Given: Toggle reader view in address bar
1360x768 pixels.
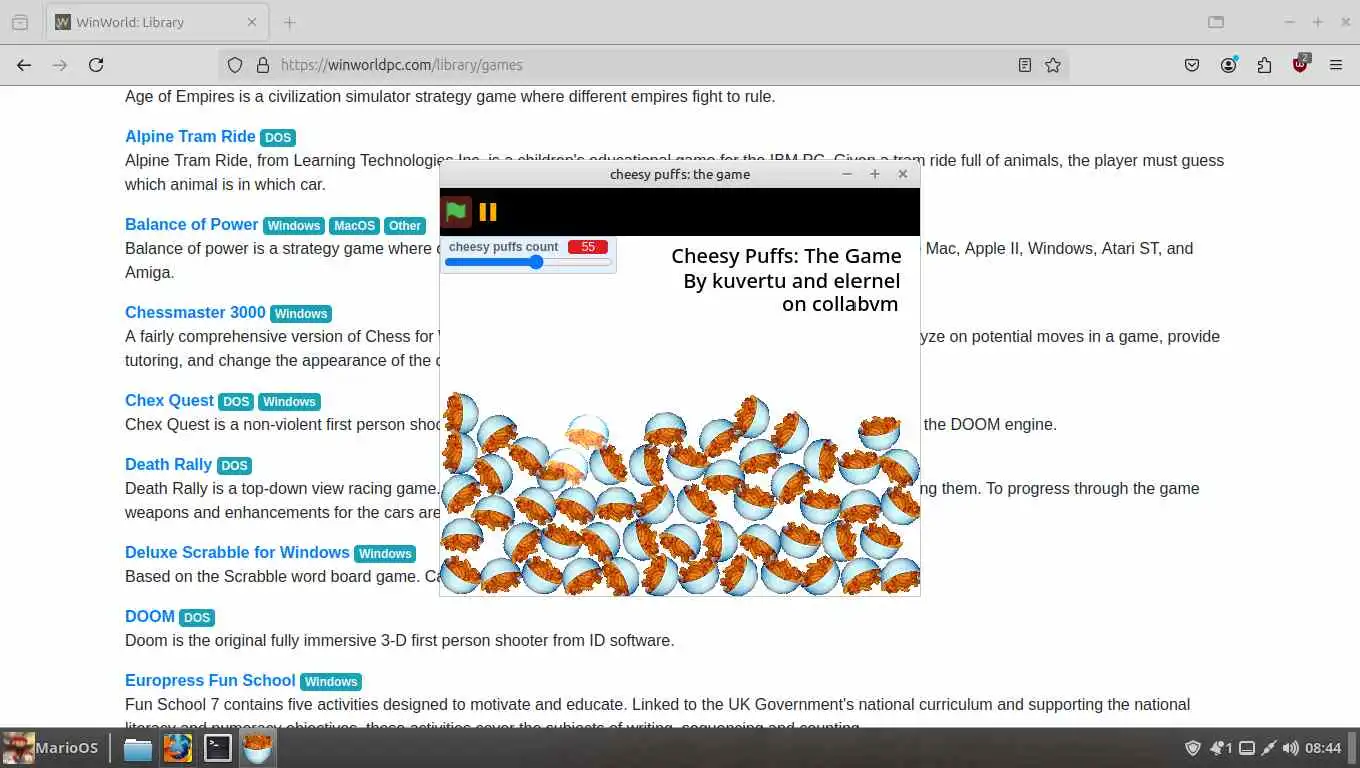Looking at the screenshot, I should 1025,65.
